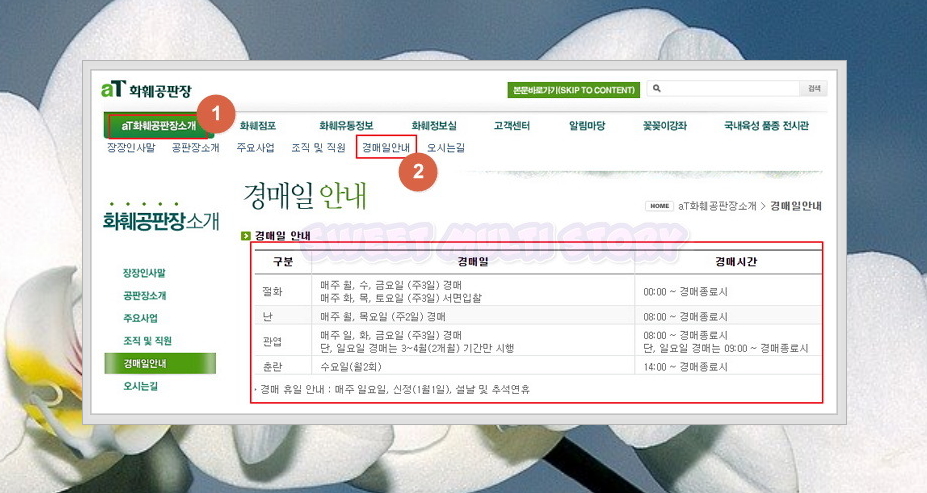This screenshot has width=927, height=493.
Task: Open the 국내육성 품종 전시관 menu
Action: tap(766, 126)
